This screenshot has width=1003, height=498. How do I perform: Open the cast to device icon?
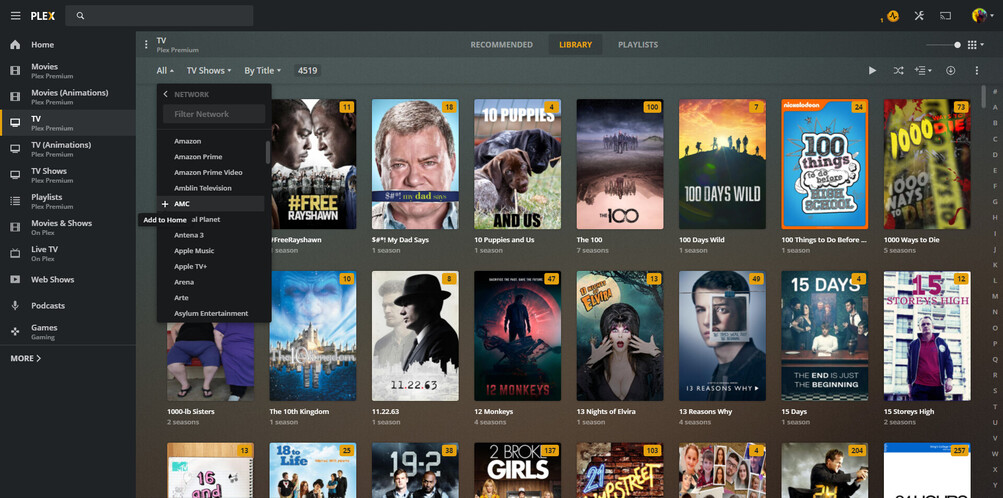tap(945, 16)
